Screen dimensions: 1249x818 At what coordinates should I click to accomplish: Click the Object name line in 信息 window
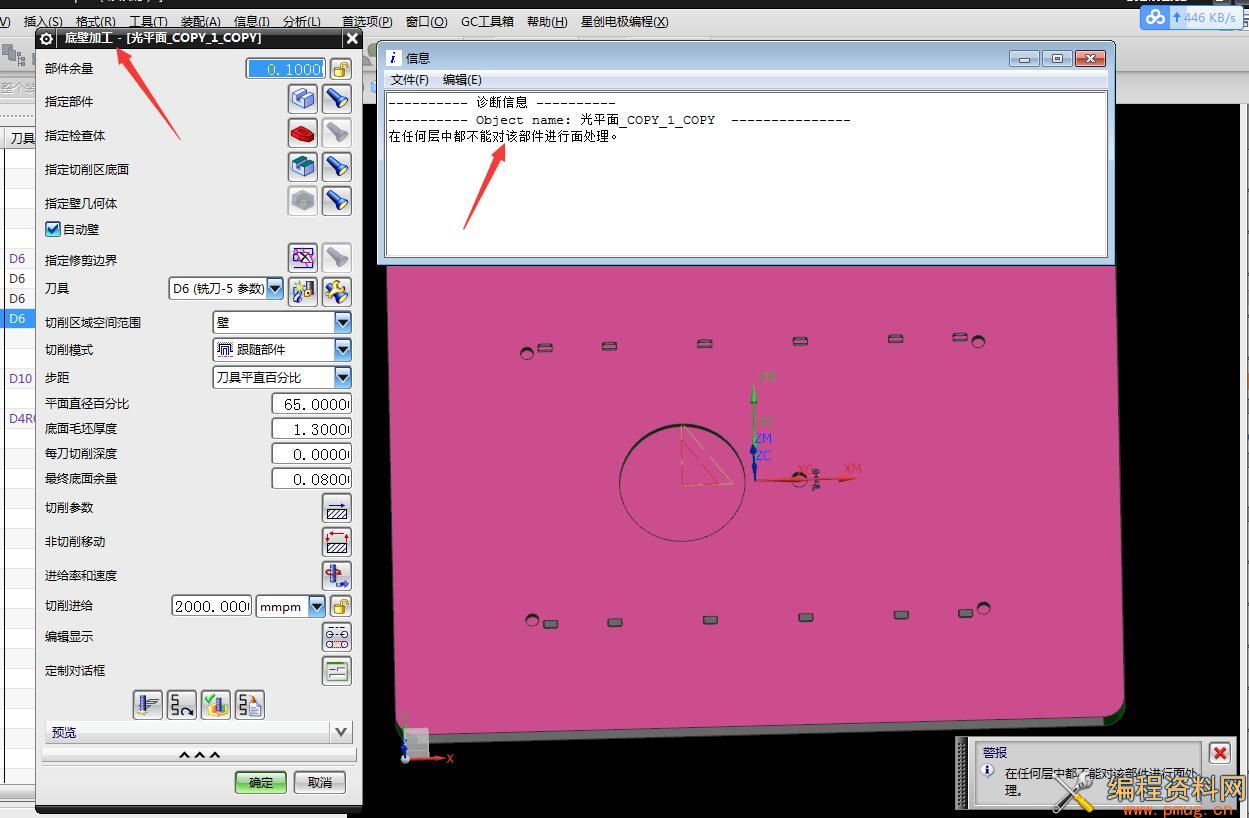(x=619, y=120)
